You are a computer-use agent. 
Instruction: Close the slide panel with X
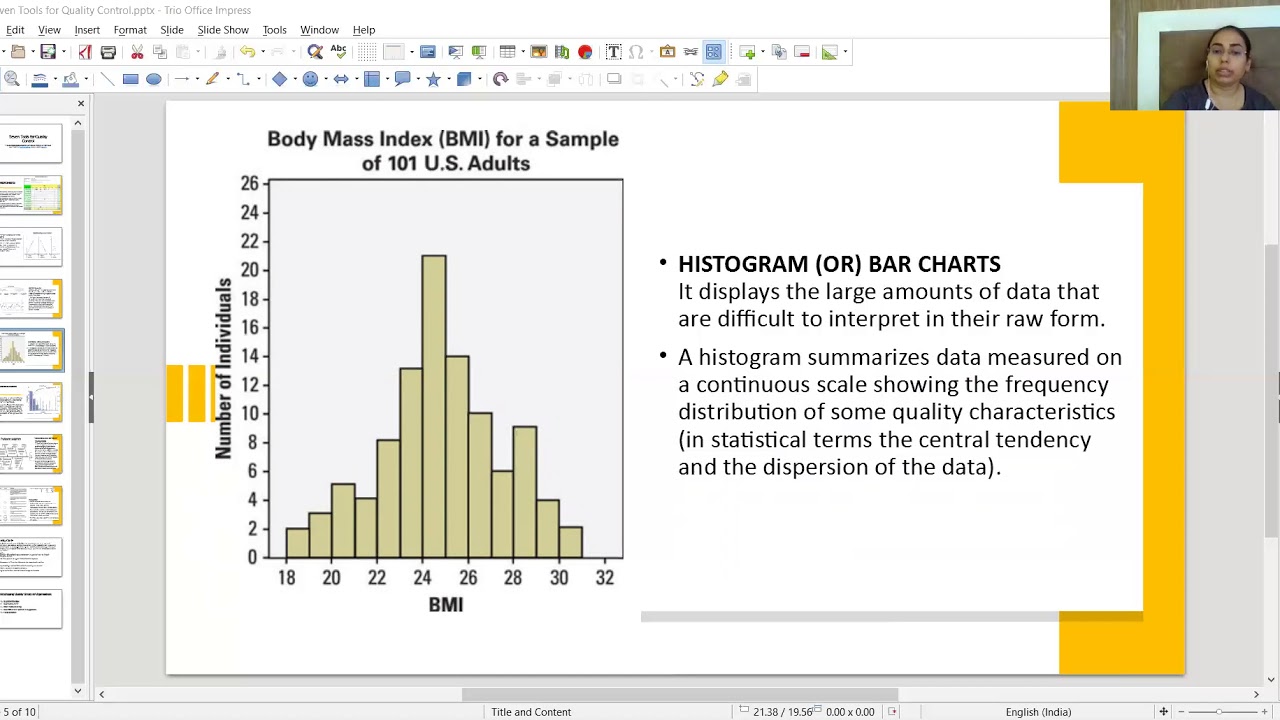[x=81, y=104]
